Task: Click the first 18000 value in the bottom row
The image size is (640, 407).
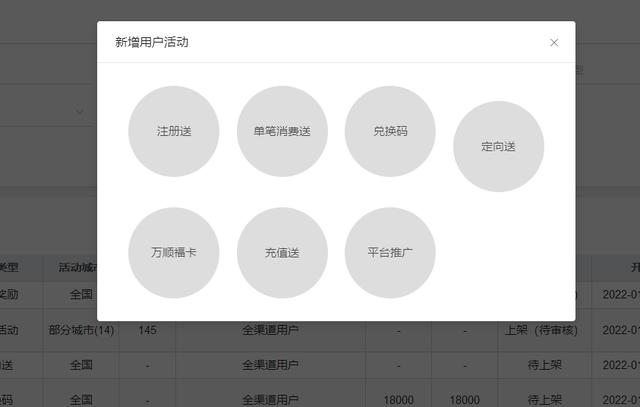Action: [x=398, y=398]
